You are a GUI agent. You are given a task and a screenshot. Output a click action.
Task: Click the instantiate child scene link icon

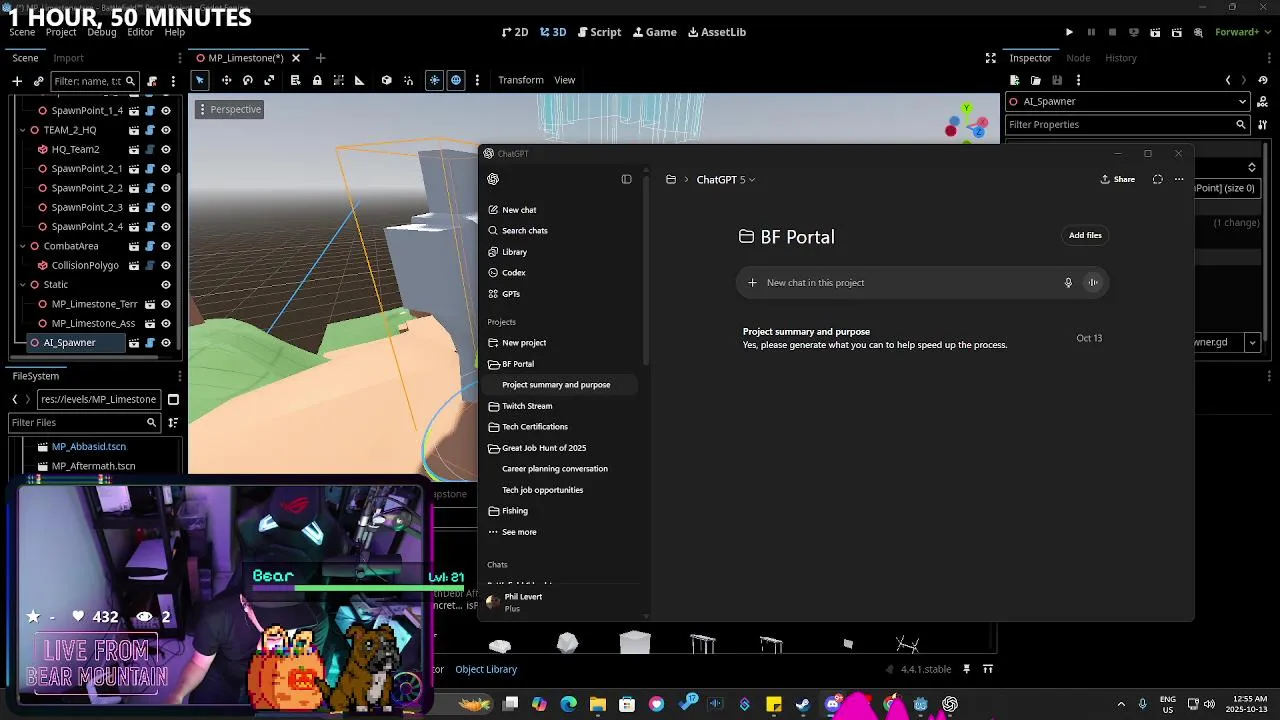[x=39, y=81]
